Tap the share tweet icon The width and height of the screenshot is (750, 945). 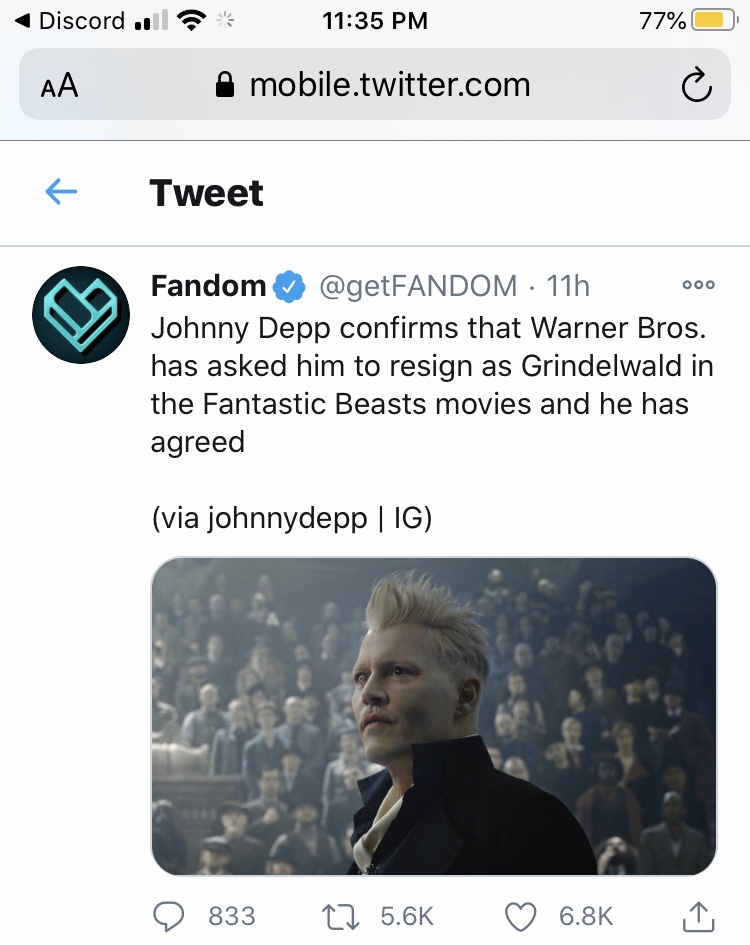point(698,915)
